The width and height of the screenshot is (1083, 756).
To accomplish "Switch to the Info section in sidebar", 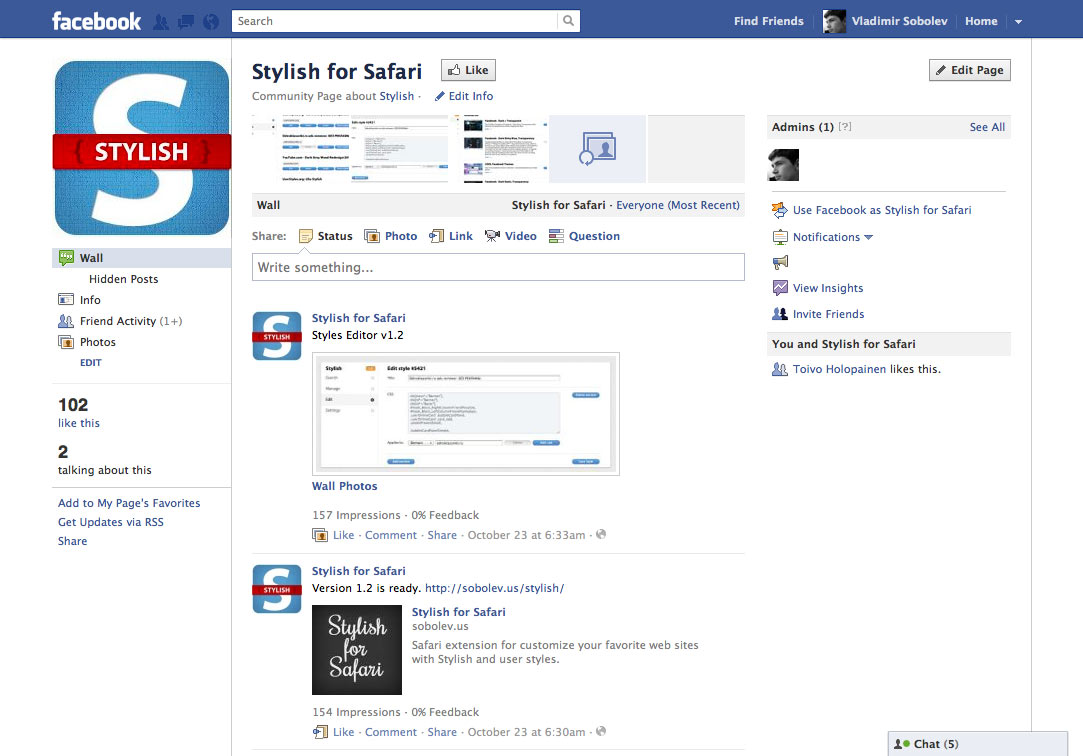I will click(89, 299).
